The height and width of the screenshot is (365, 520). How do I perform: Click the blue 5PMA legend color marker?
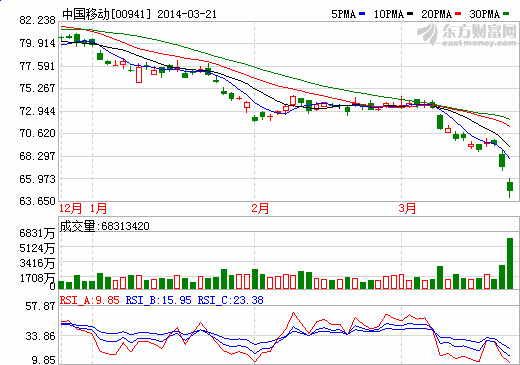pos(362,14)
